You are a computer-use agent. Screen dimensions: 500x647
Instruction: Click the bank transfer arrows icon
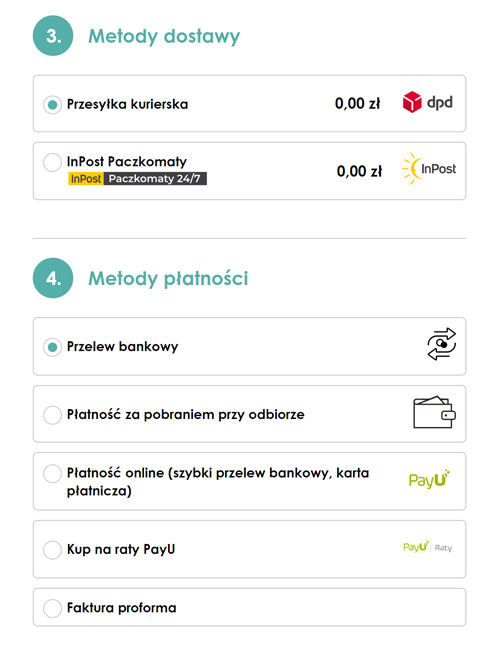click(441, 344)
